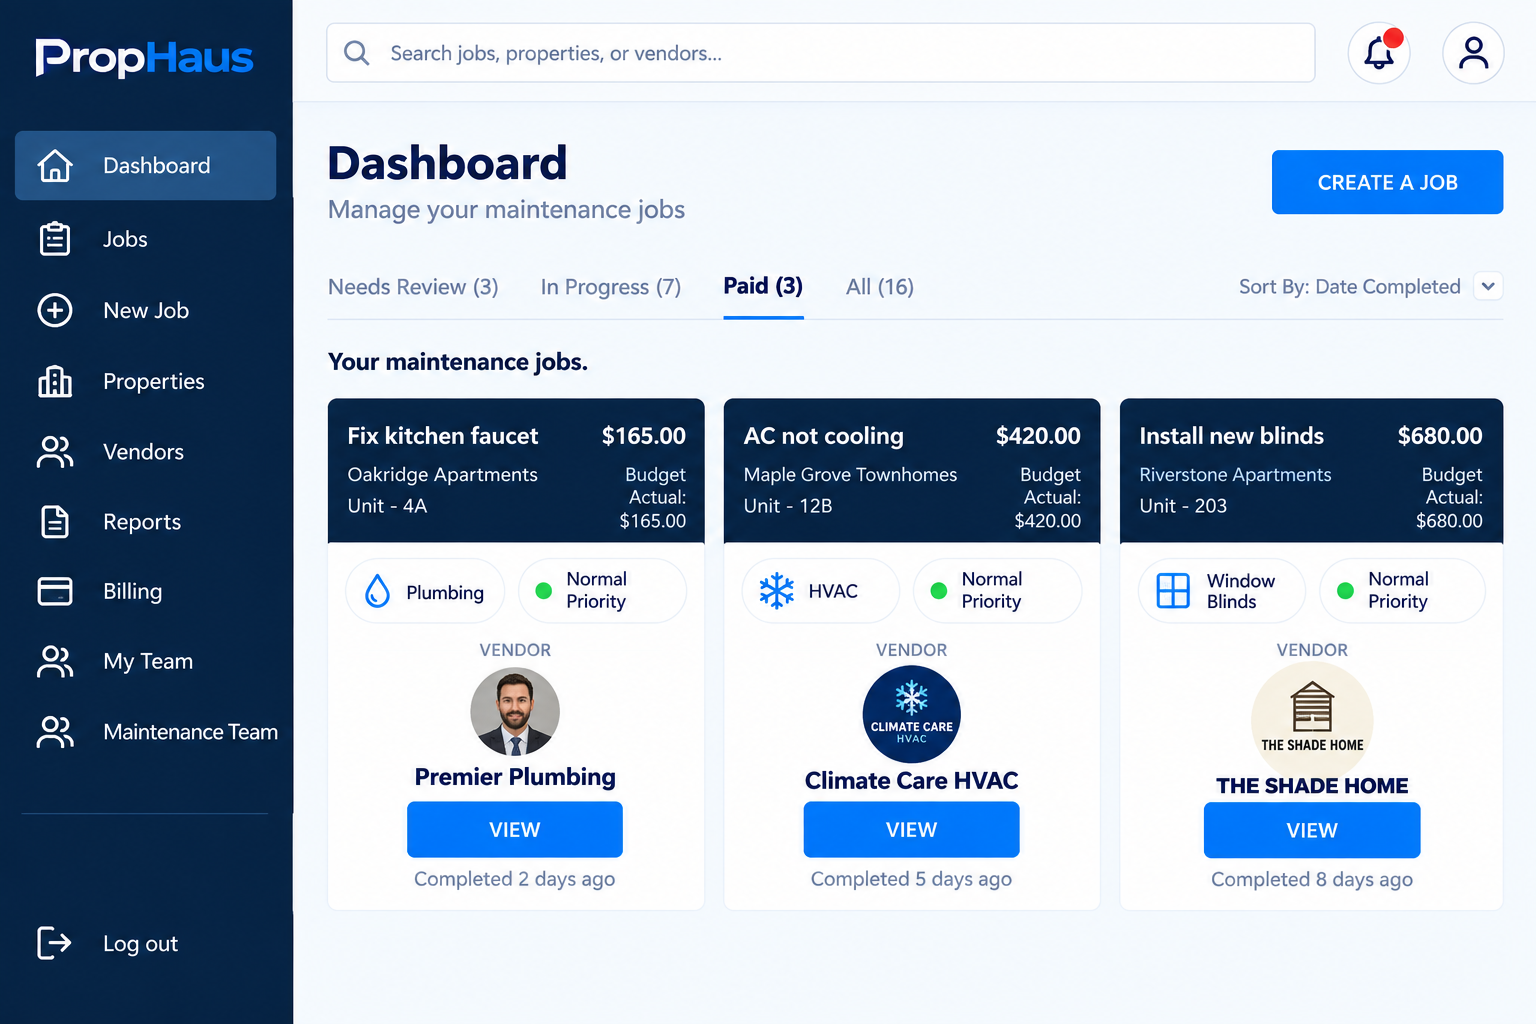
Task: Click VIEW on AC not cooling card
Action: [912, 829]
